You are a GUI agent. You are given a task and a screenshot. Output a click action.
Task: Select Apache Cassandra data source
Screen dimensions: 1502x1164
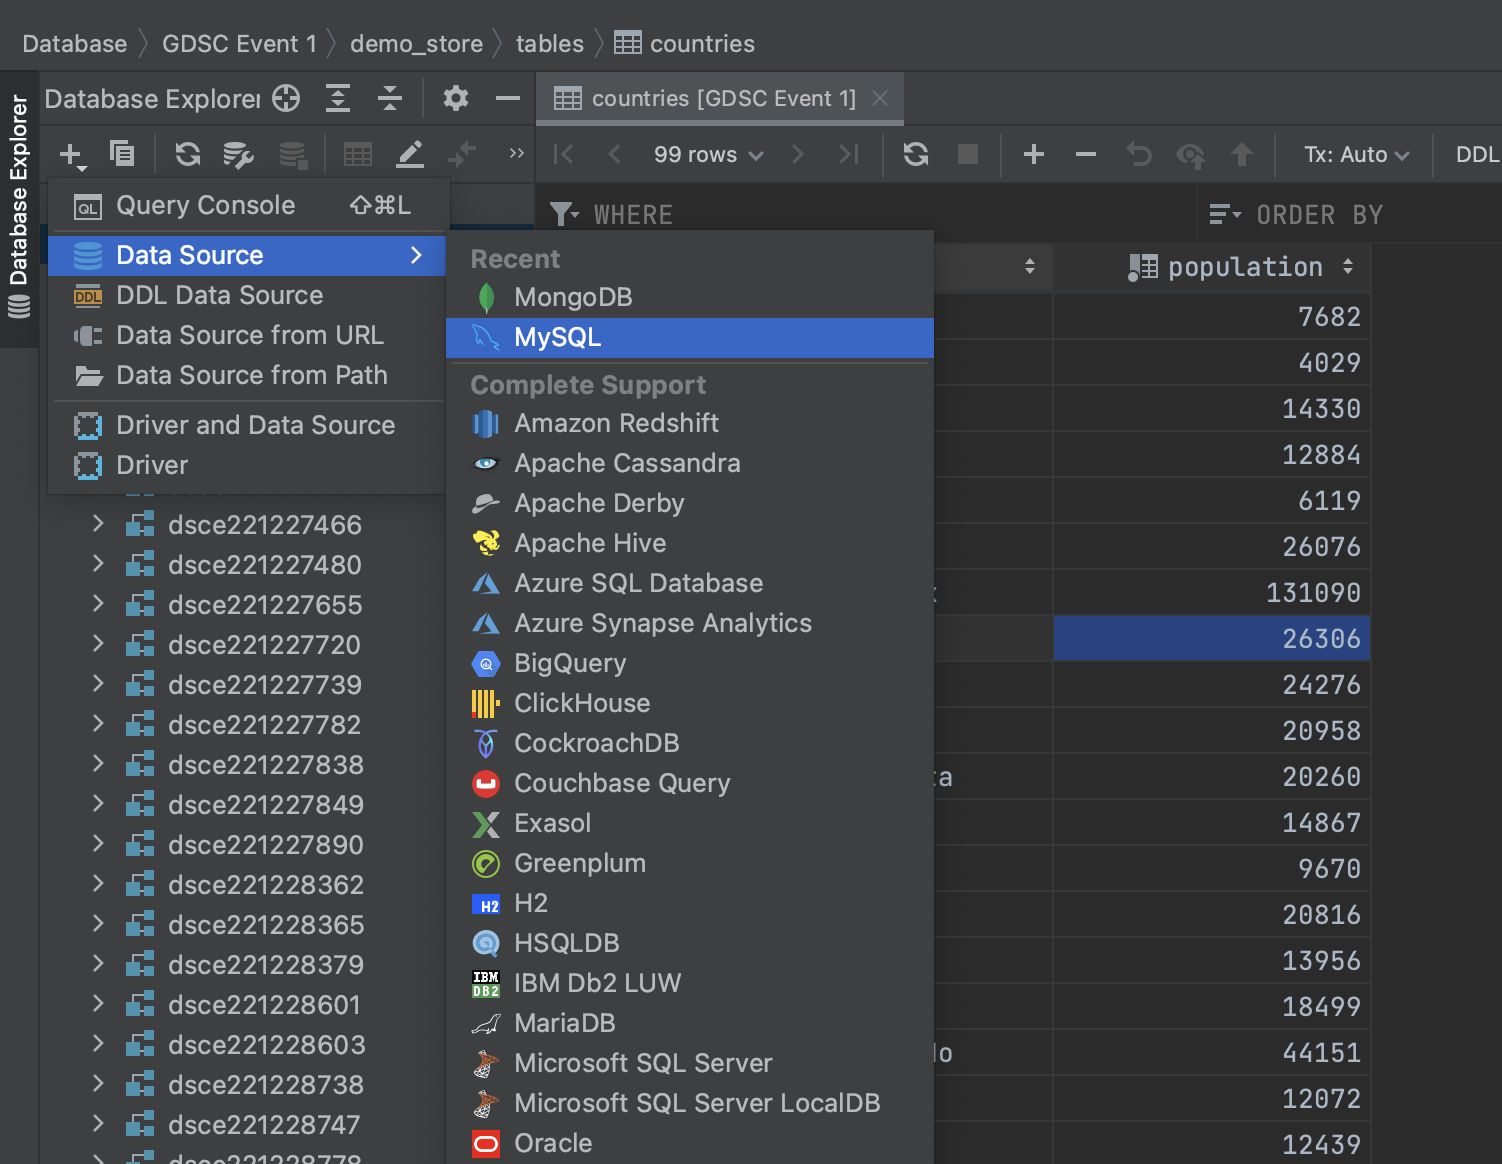(690, 463)
